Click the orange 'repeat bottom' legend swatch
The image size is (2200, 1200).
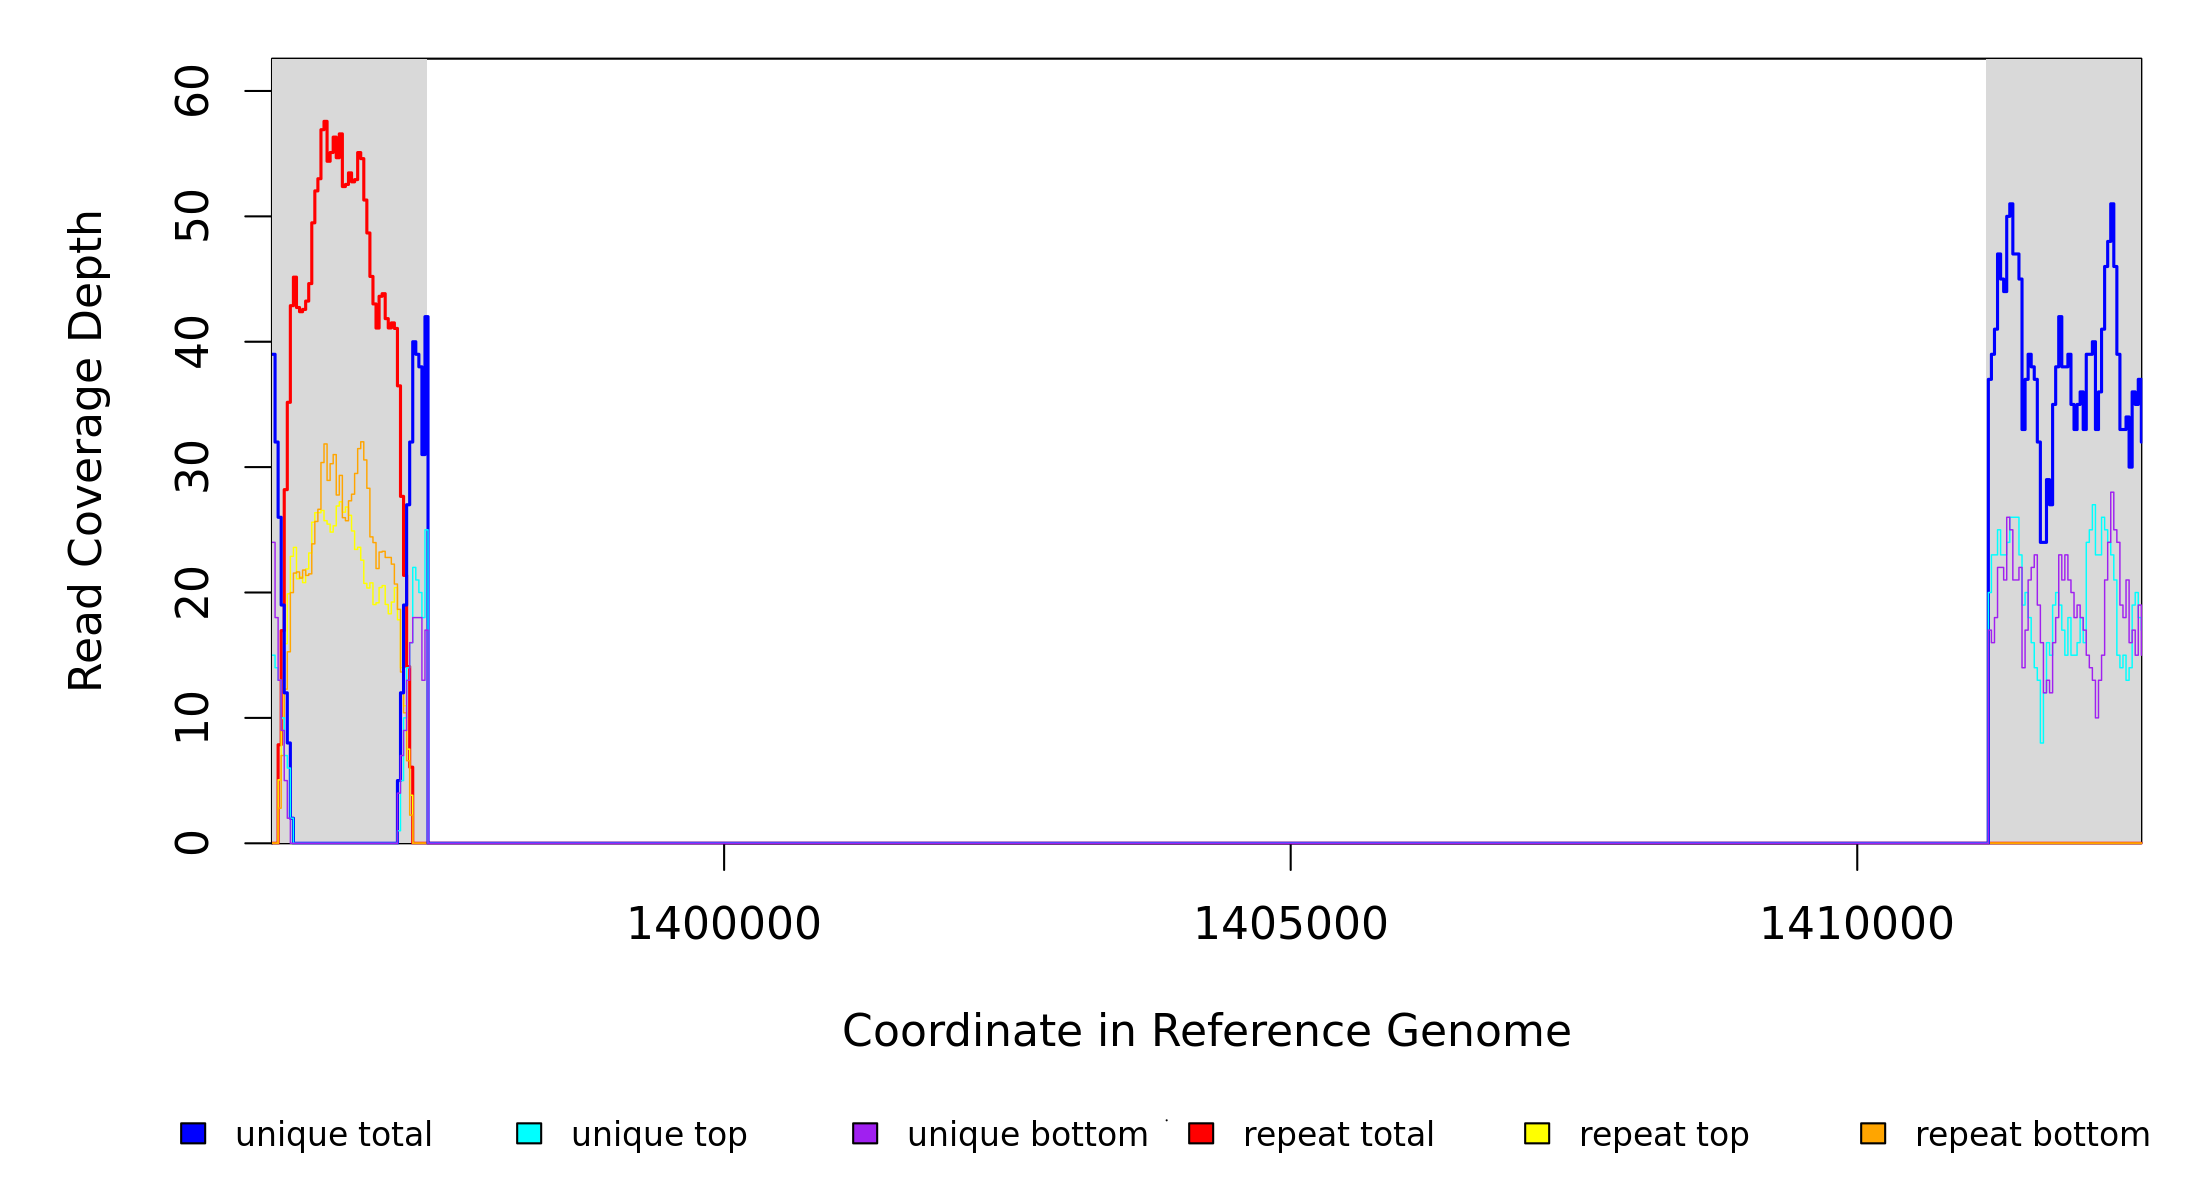(1873, 1133)
